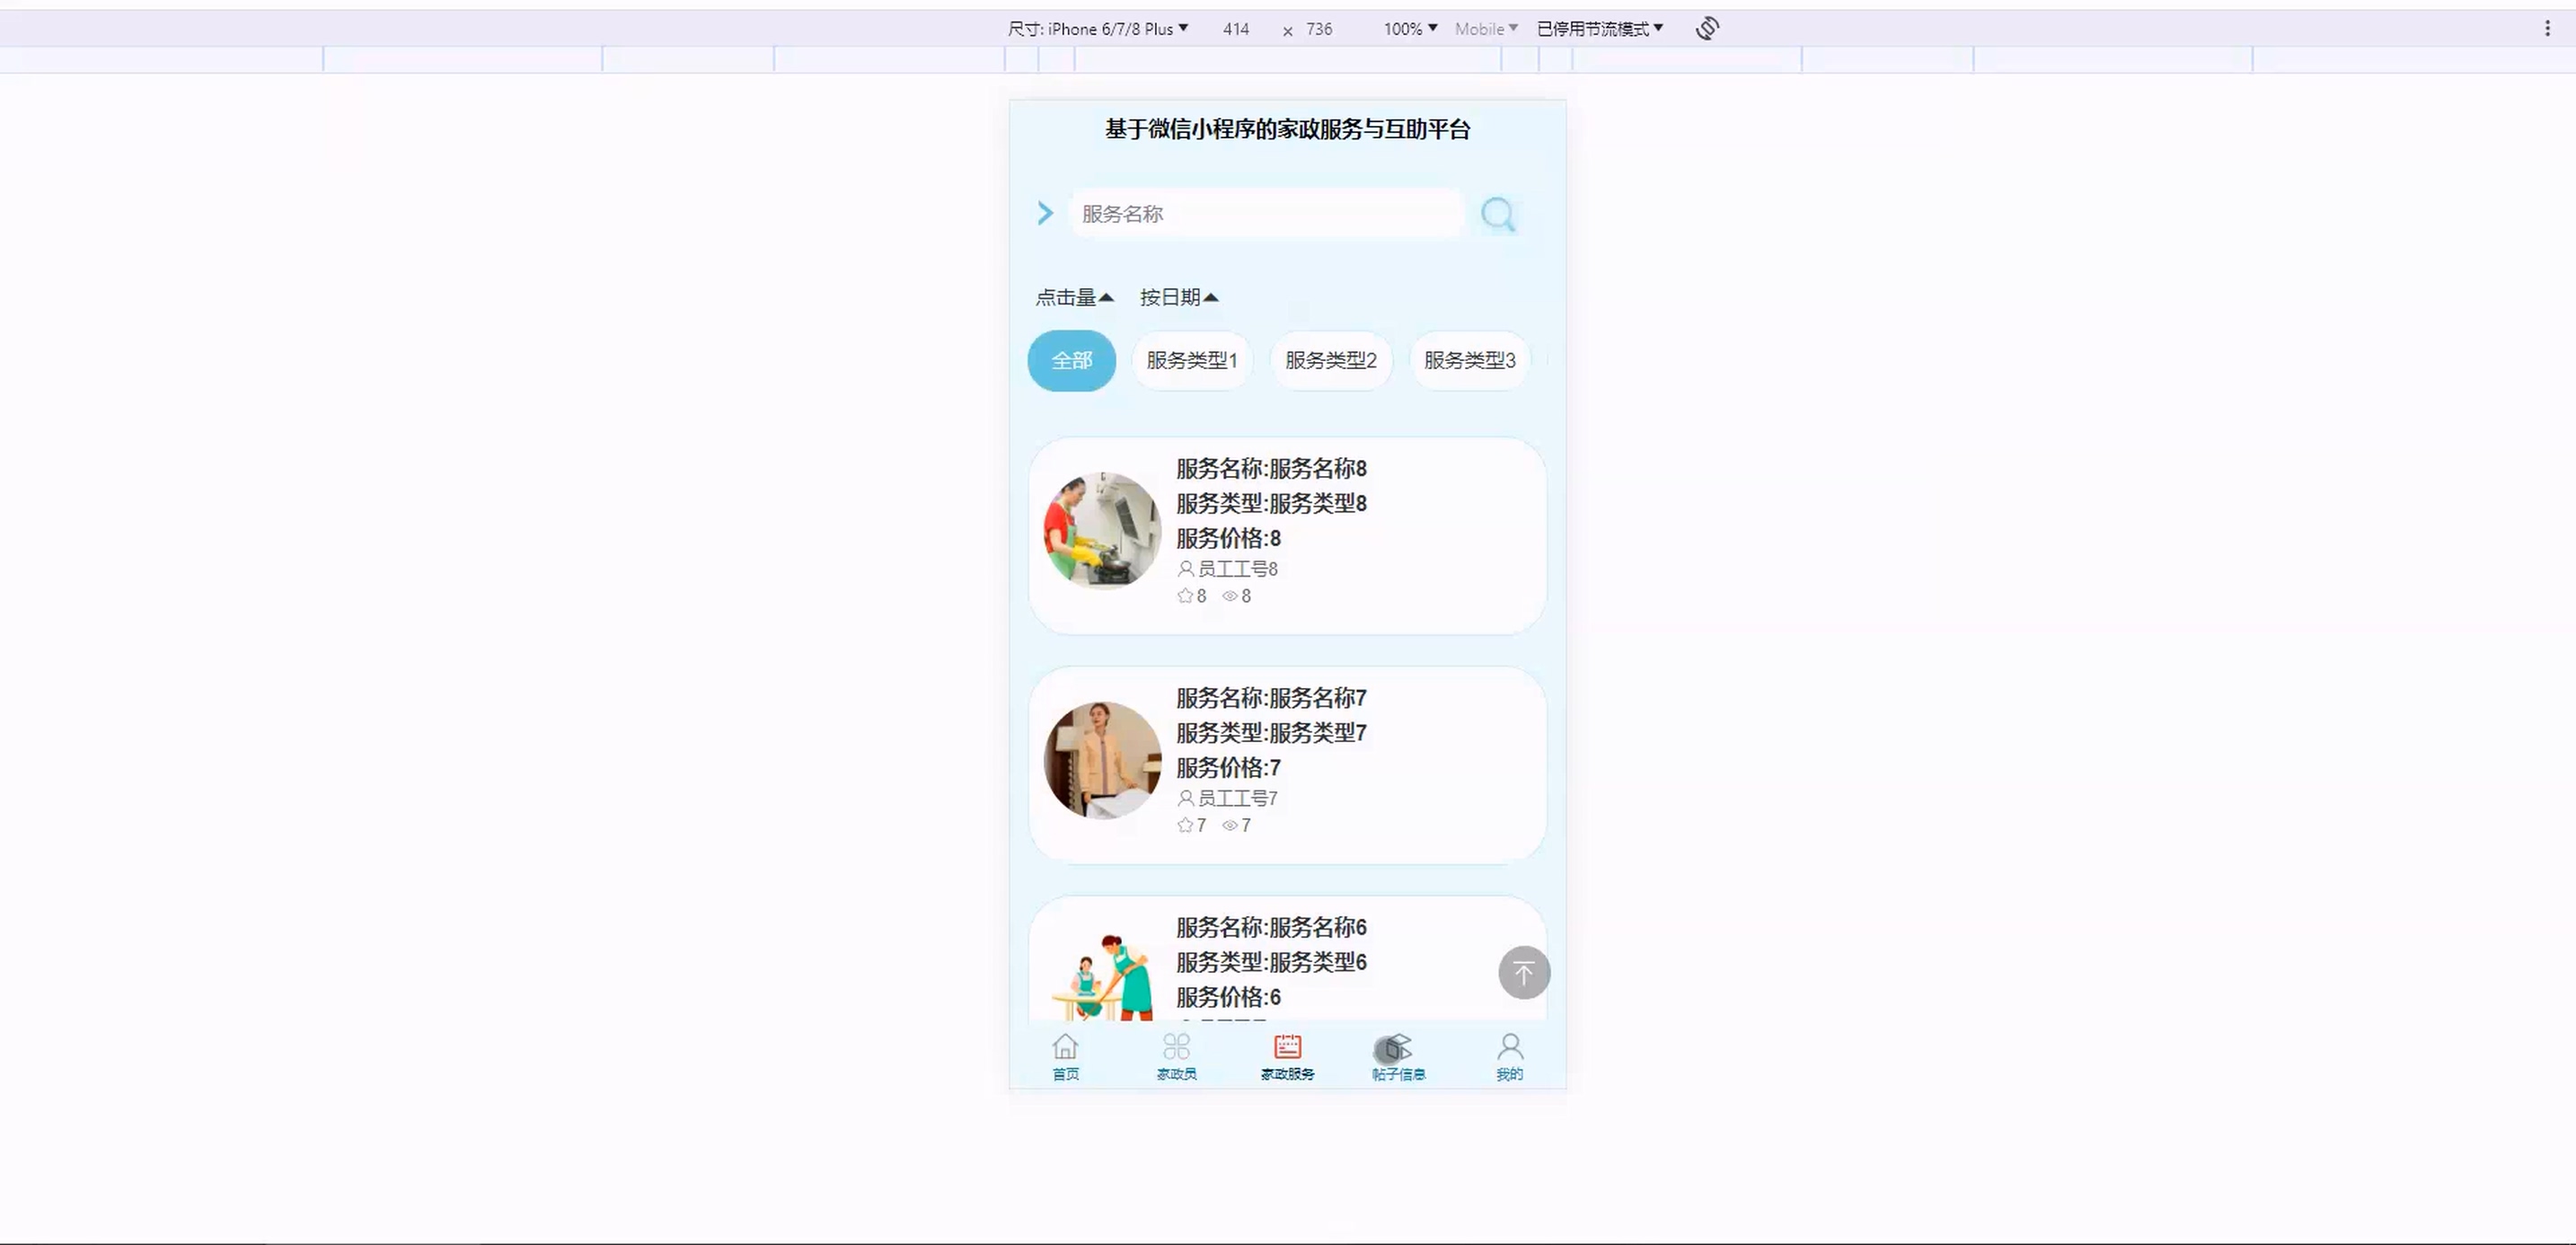This screenshot has height=1245, width=2576.
Task: Toggle the 按日期 sort order
Action: click(1178, 297)
